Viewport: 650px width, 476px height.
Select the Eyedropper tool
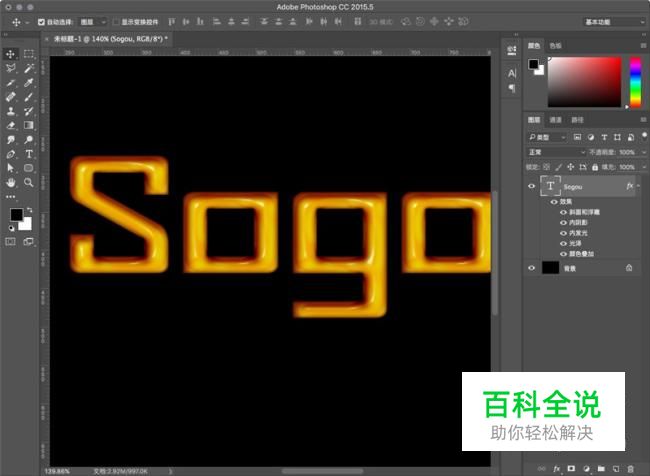tap(29, 83)
